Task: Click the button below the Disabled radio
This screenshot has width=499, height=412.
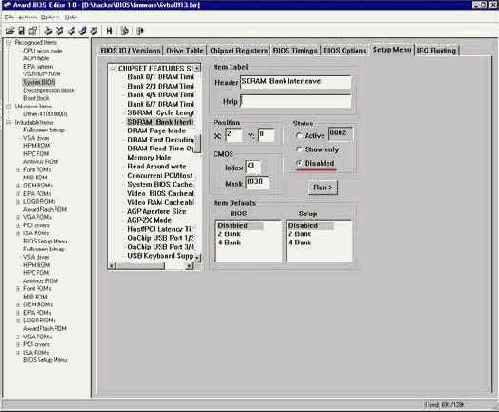Action: (x=322, y=188)
